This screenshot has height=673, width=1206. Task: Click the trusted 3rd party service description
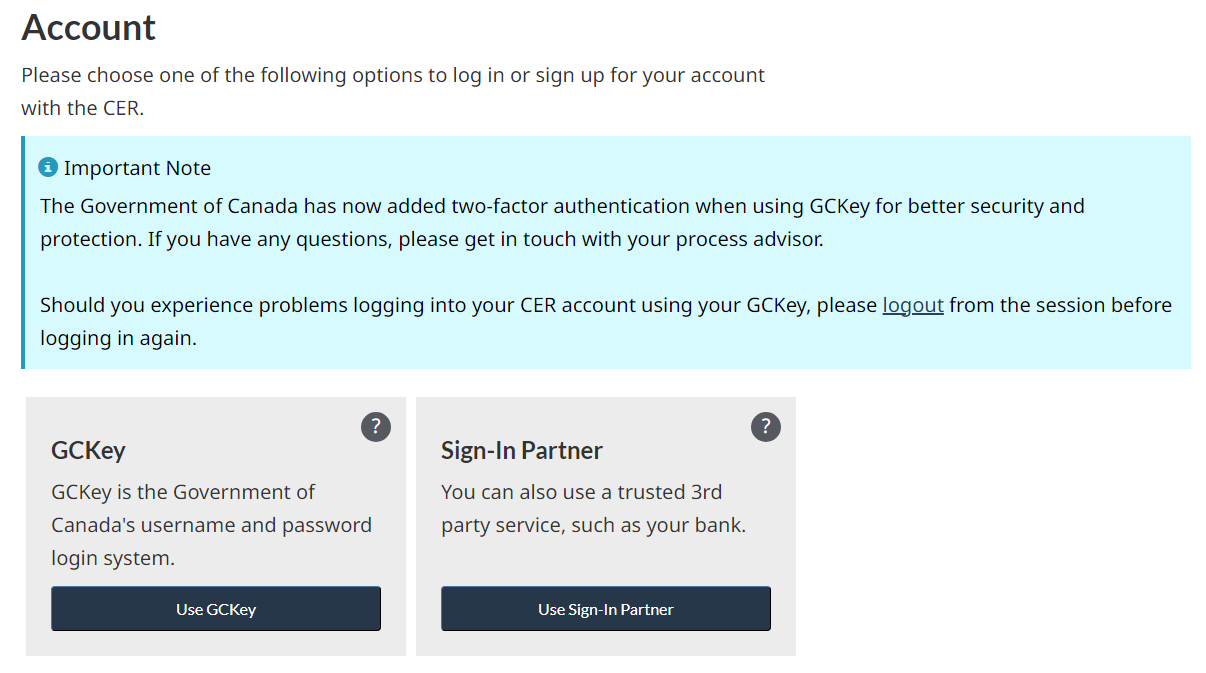pyautogui.click(x=593, y=508)
